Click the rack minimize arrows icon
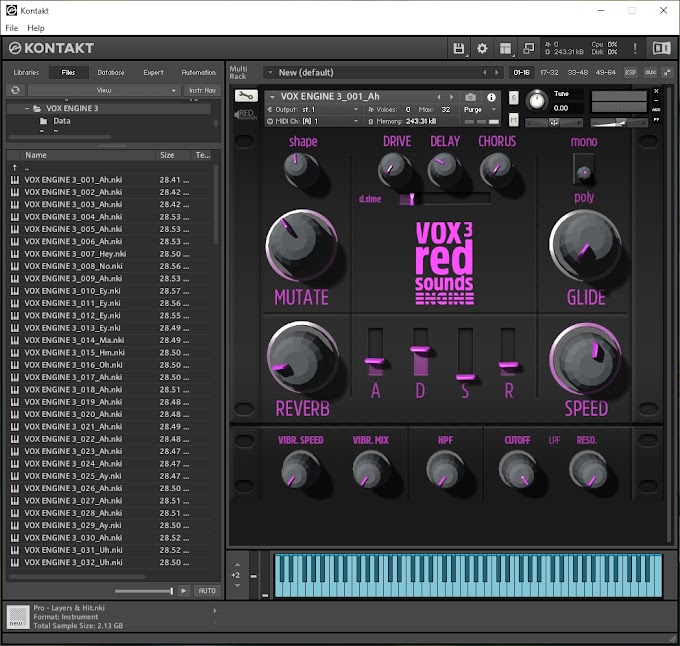Screen dimensions: 680x646 click(x=667, y=72)
